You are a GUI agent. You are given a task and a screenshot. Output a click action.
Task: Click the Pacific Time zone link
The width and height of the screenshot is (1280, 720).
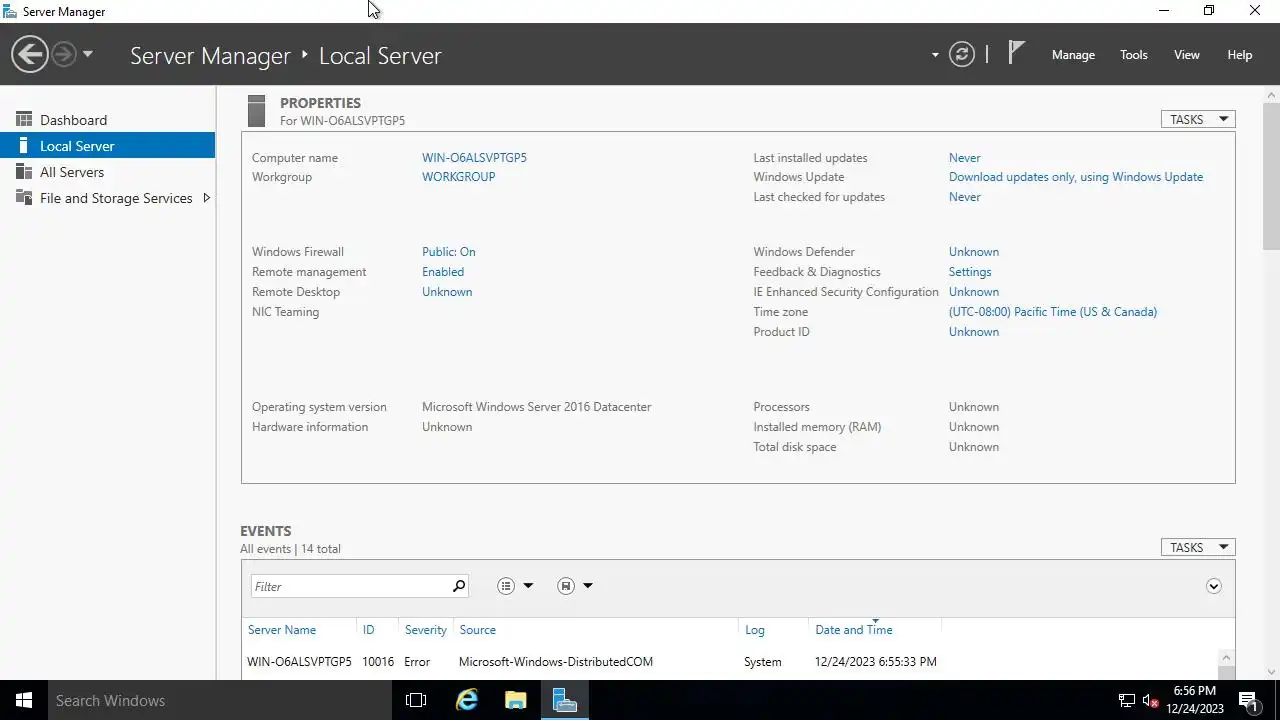1053,312
